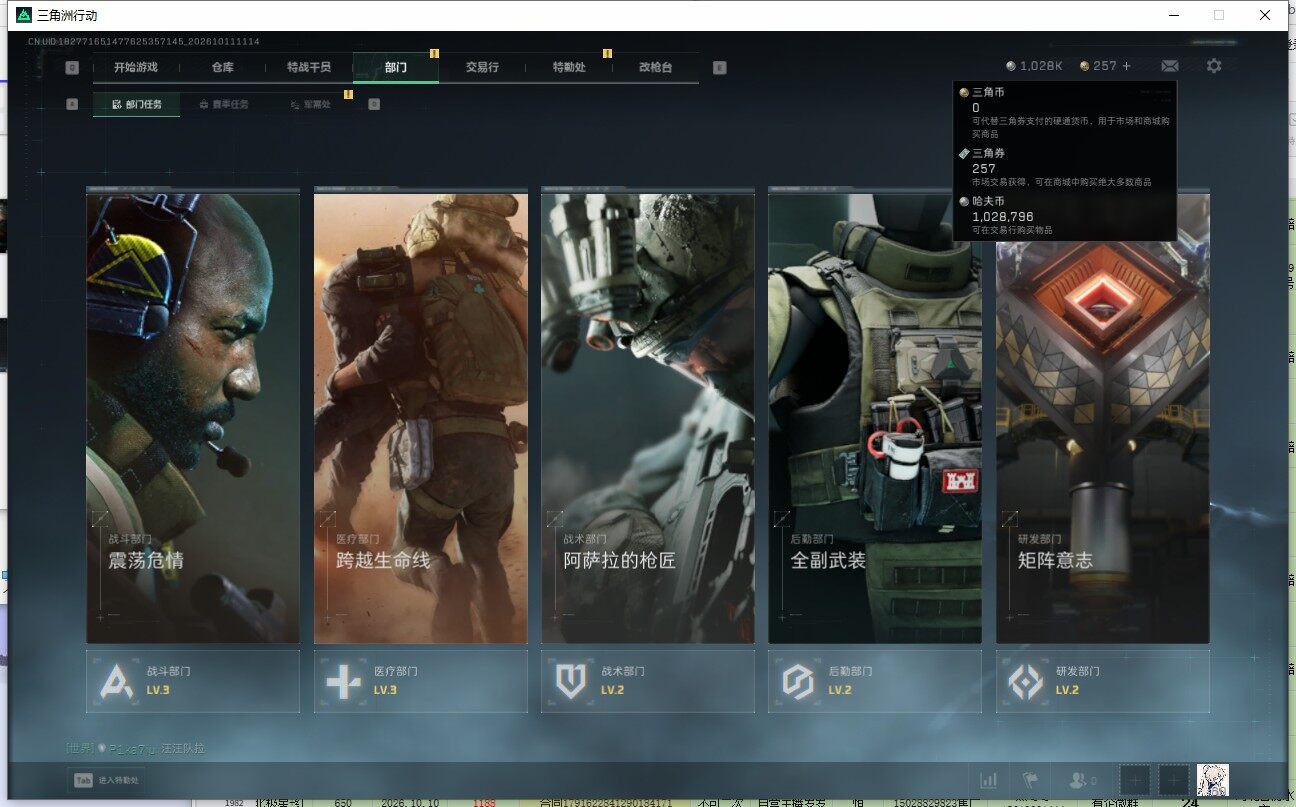
Task: Click the world chat message line
Action: click(x=135, y=748)
